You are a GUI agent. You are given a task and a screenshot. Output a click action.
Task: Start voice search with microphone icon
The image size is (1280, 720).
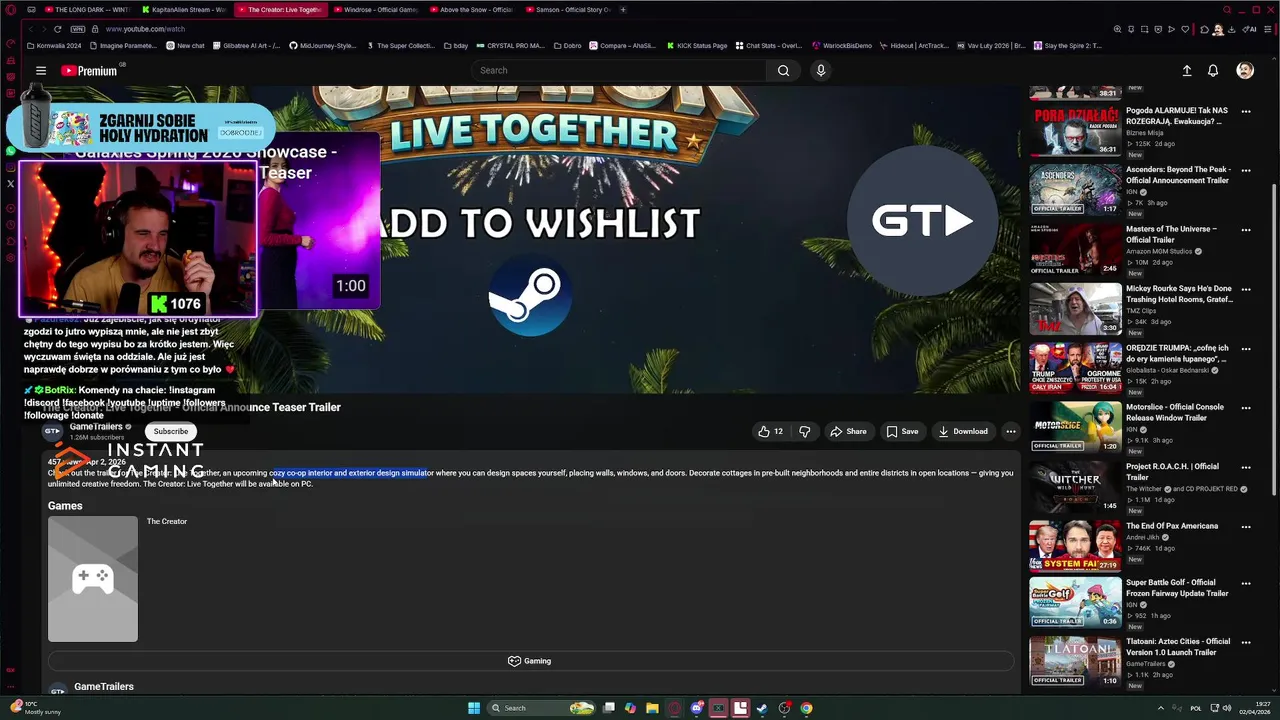[821, 70]
